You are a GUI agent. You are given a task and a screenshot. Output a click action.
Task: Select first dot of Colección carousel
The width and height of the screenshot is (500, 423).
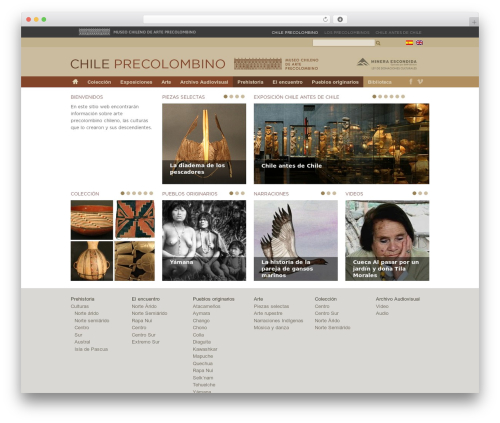tap(123, 193)
